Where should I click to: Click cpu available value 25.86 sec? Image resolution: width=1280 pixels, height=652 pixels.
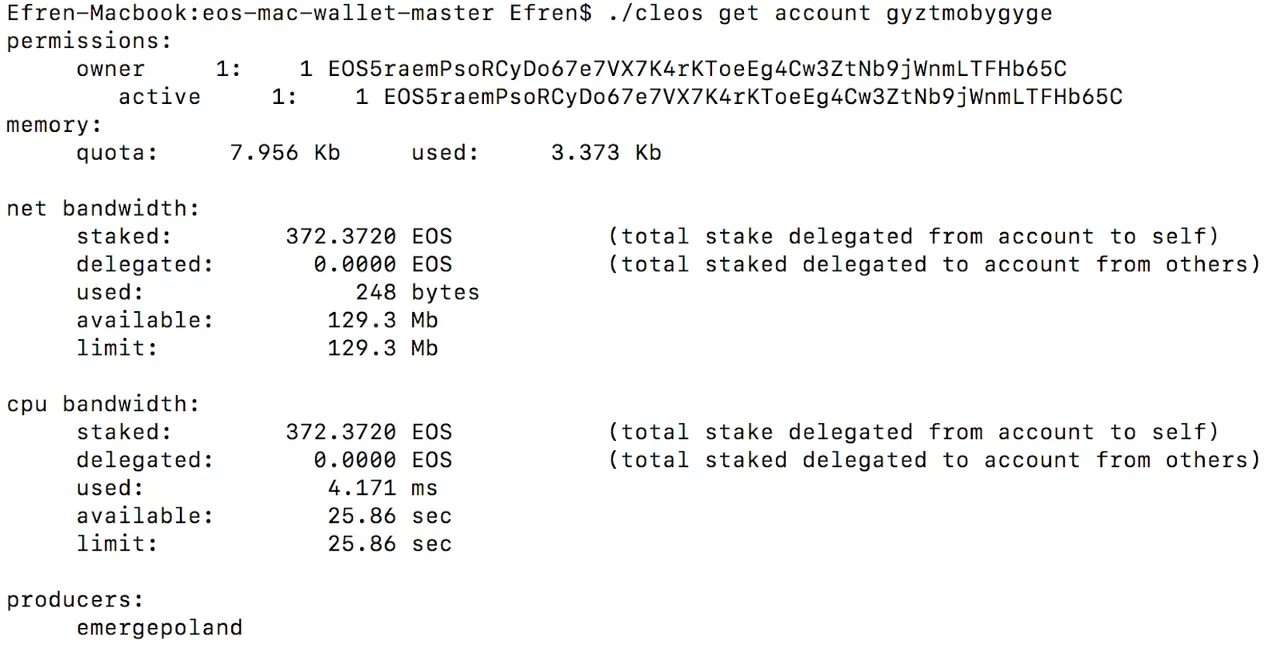coord(390,517)
